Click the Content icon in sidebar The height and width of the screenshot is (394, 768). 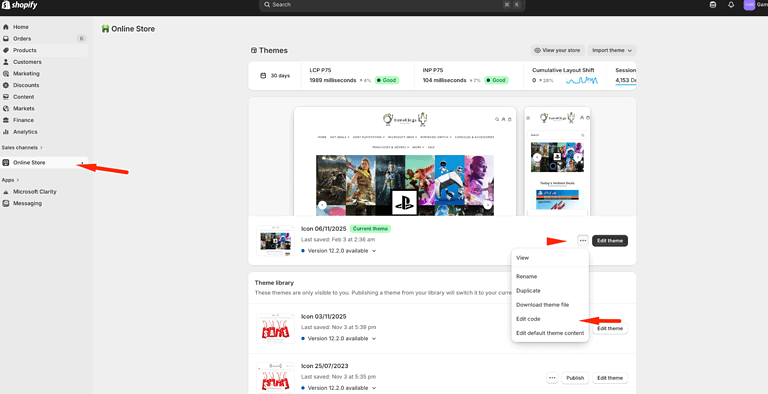click(6, 97)
